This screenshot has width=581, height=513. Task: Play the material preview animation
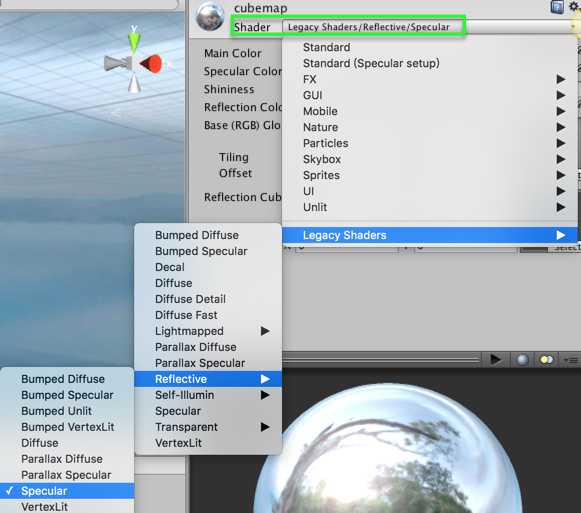pos(495,360)
